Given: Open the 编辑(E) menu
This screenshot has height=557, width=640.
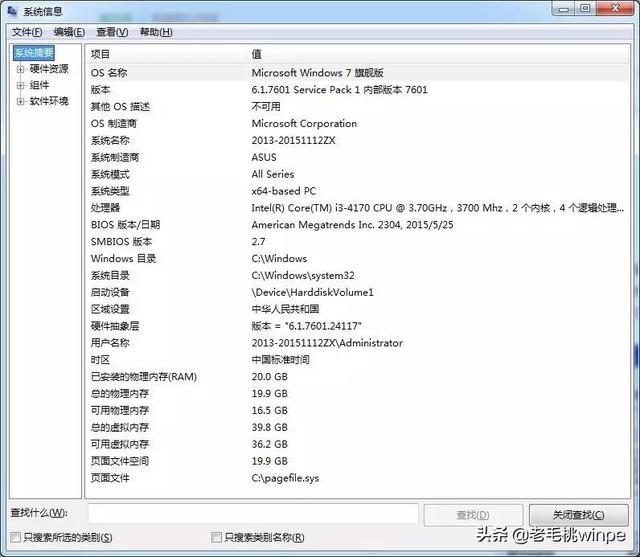Looking at the screenshot, I should coord(69,32).
